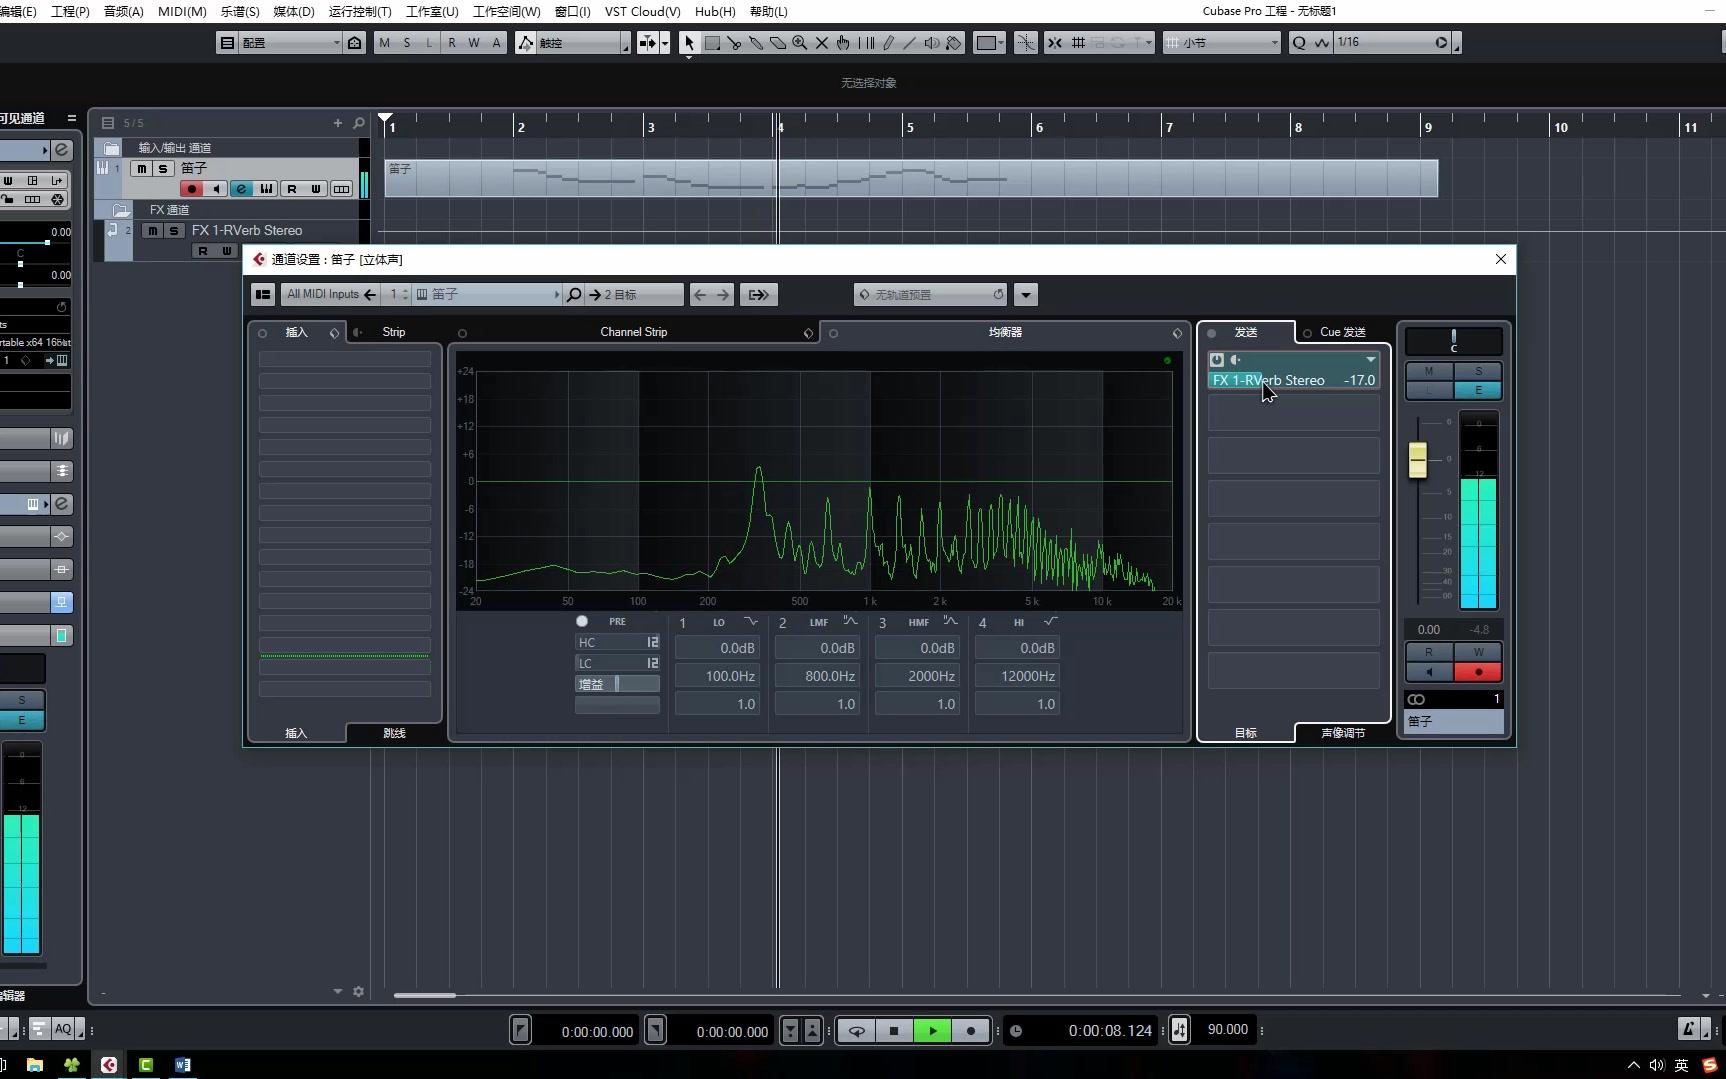
Task: Click channel settings search icon
Action: [x=574, y=295]
